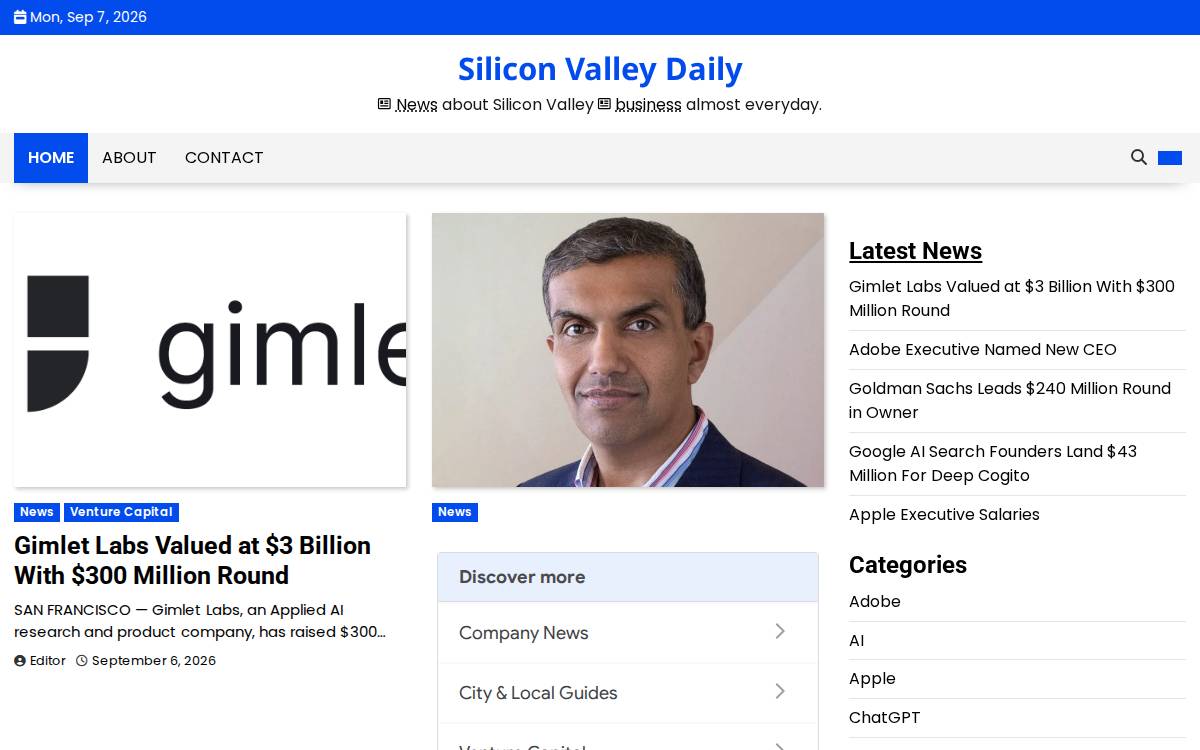Click the underlined 'News' tagline link
The width and height of the screenshot is (1200, 750).
417,104
